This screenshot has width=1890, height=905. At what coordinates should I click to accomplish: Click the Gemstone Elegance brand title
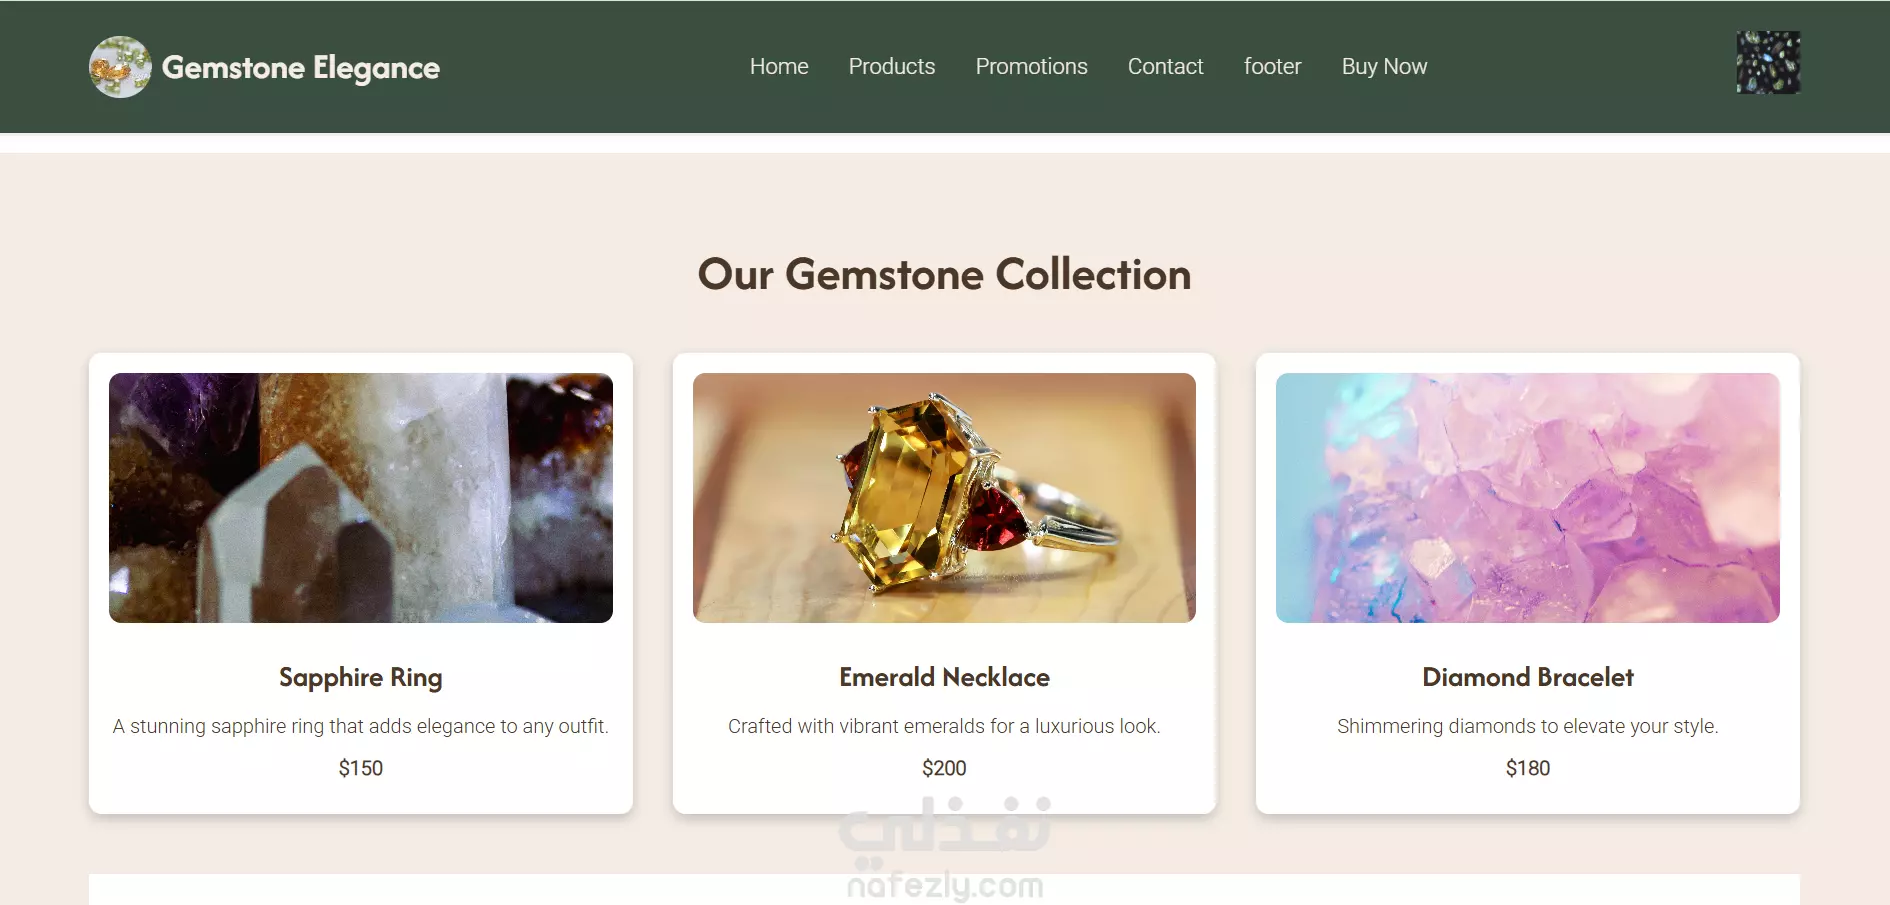tap(301, 68)
